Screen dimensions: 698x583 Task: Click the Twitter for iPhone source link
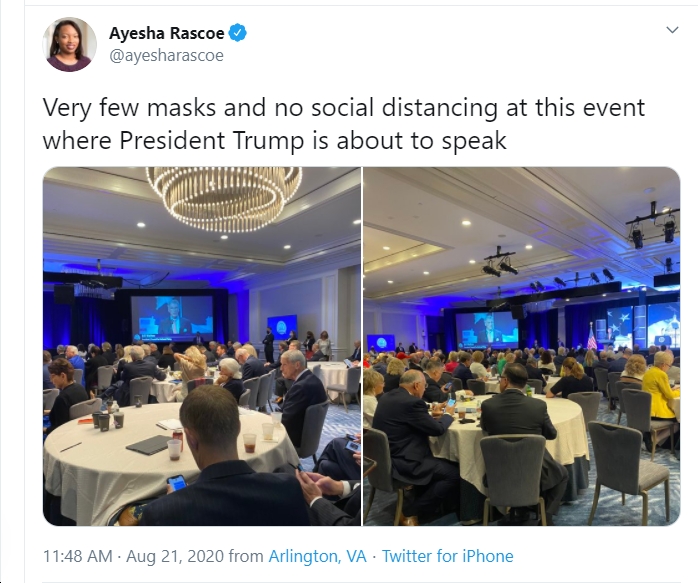[x=448, y=556]
